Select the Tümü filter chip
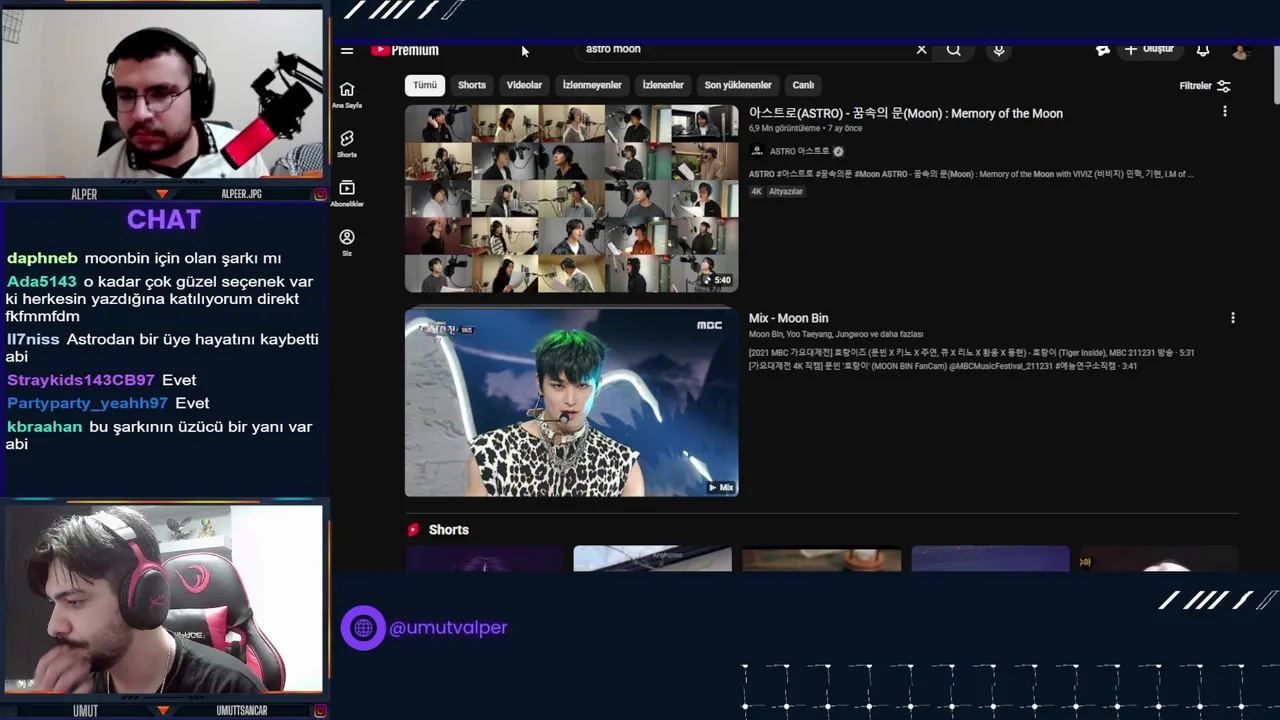 [x=425, y=85]
